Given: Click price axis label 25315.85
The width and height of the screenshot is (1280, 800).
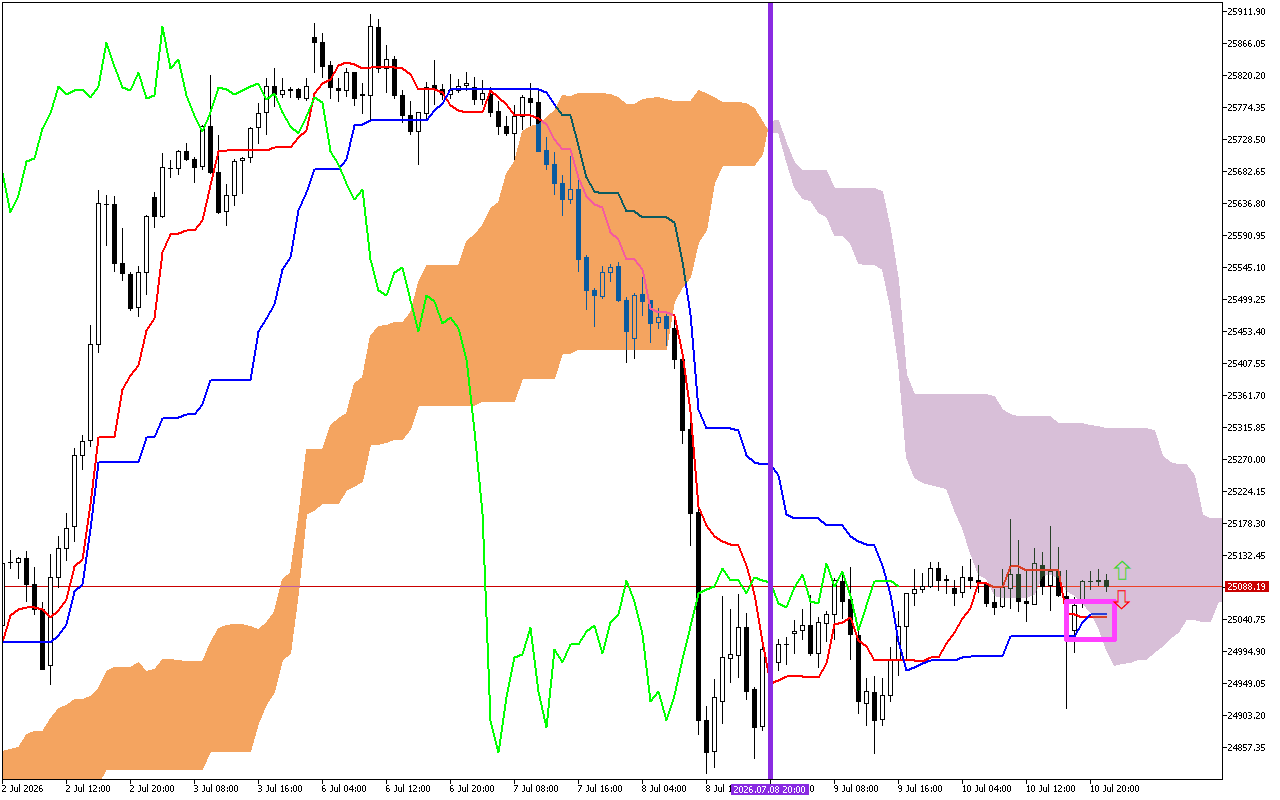Looking at the screenshot, I should point(1248,427).
